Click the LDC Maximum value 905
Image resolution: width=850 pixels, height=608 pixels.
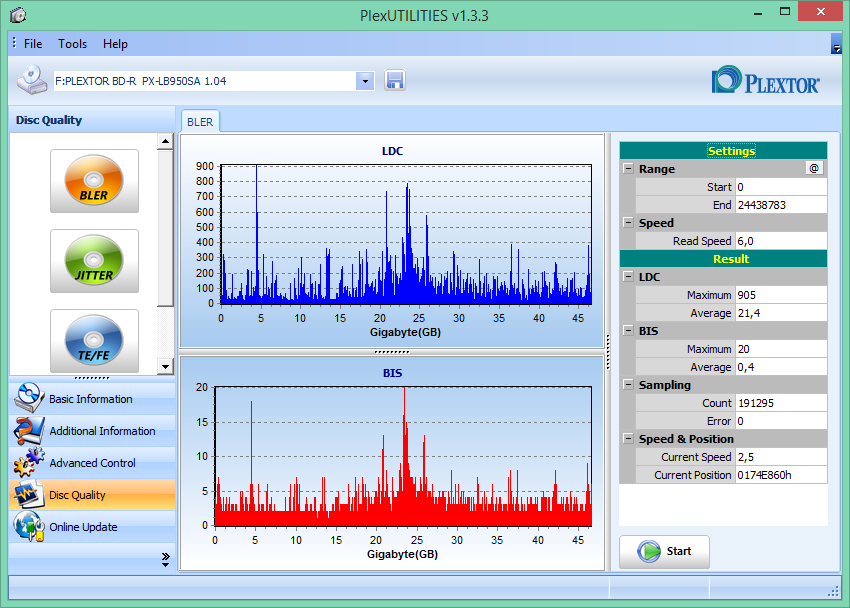(x=781, y=295)
